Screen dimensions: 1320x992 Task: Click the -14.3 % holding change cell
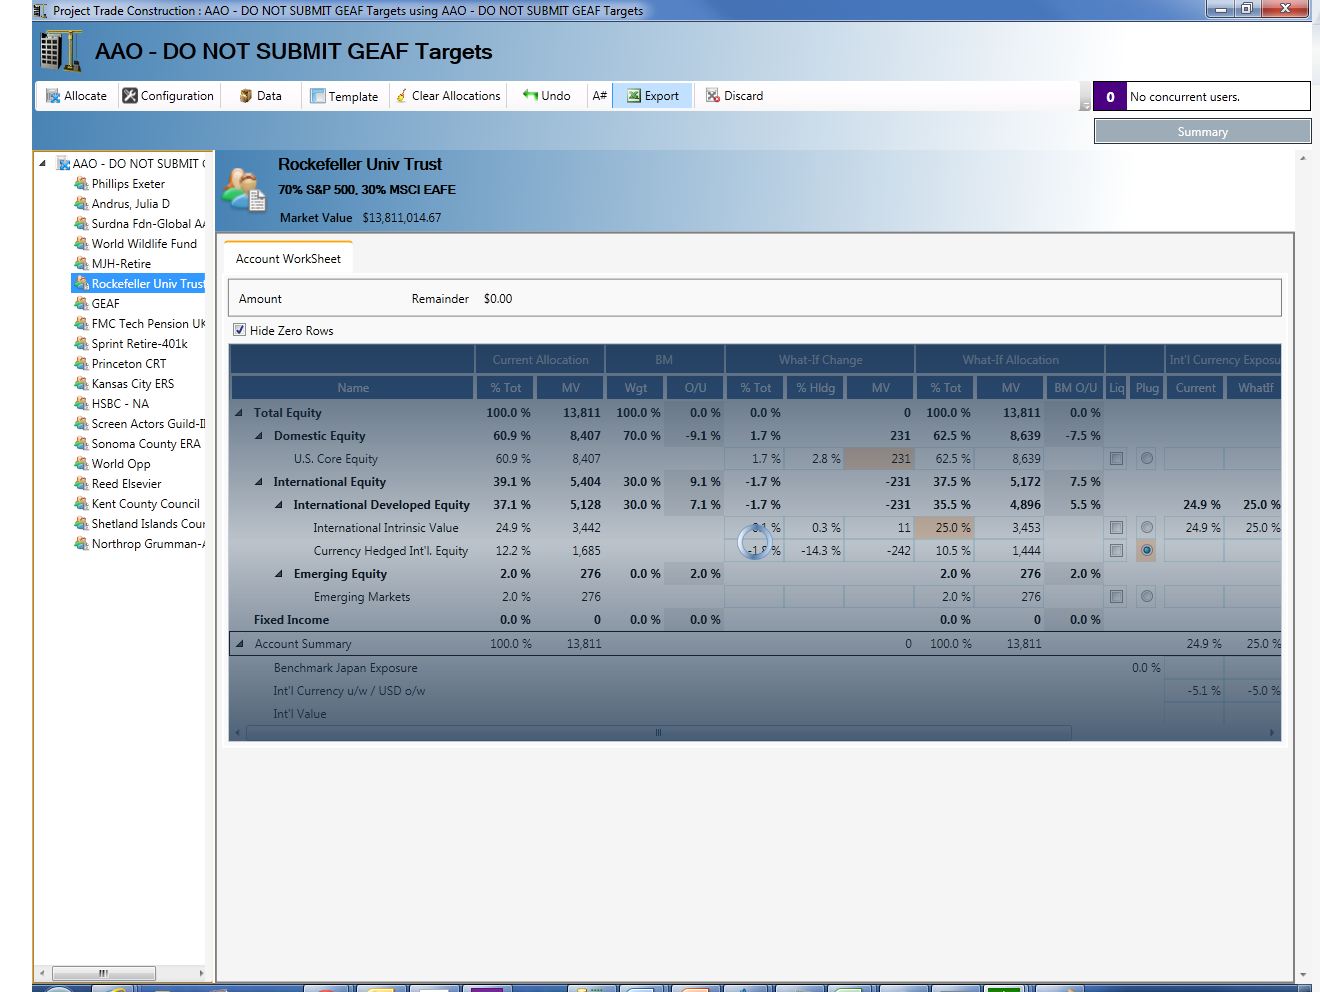(814, 551)
